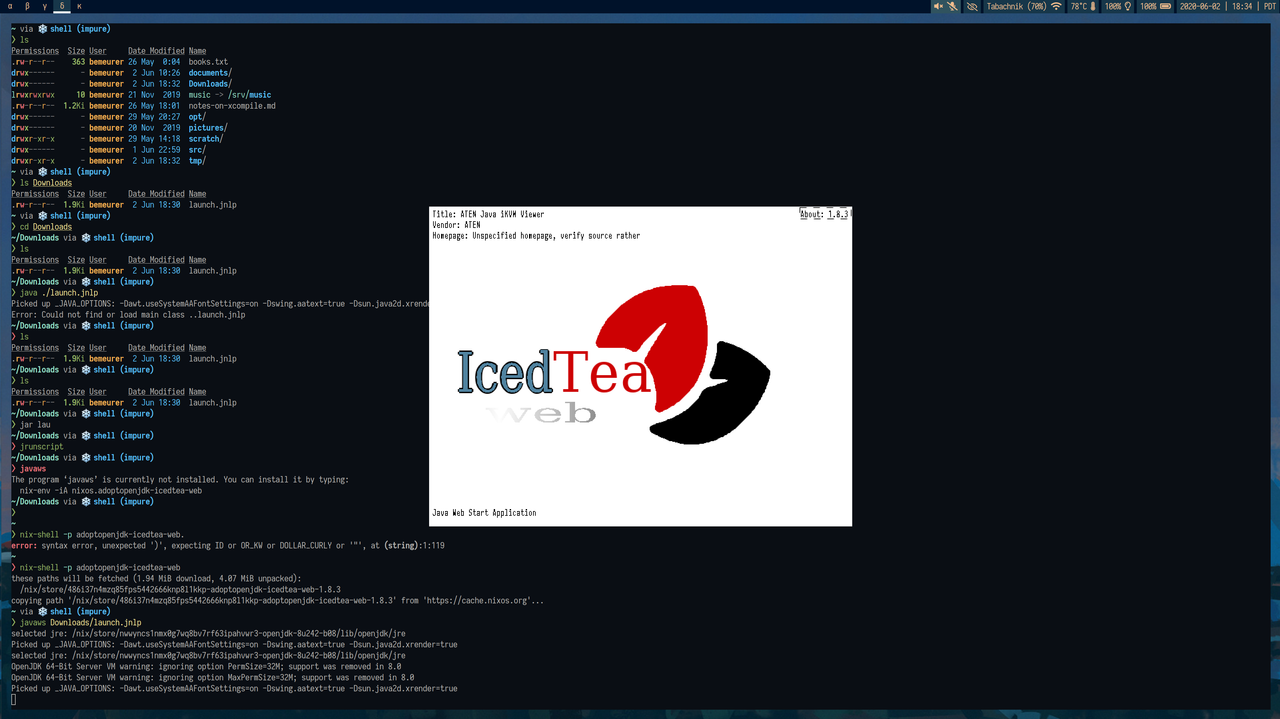The width and height of the screenshot is (1280, 719).
Task: Click the crossed-out eye icon in status bar
Action: (x=972, y=6)
